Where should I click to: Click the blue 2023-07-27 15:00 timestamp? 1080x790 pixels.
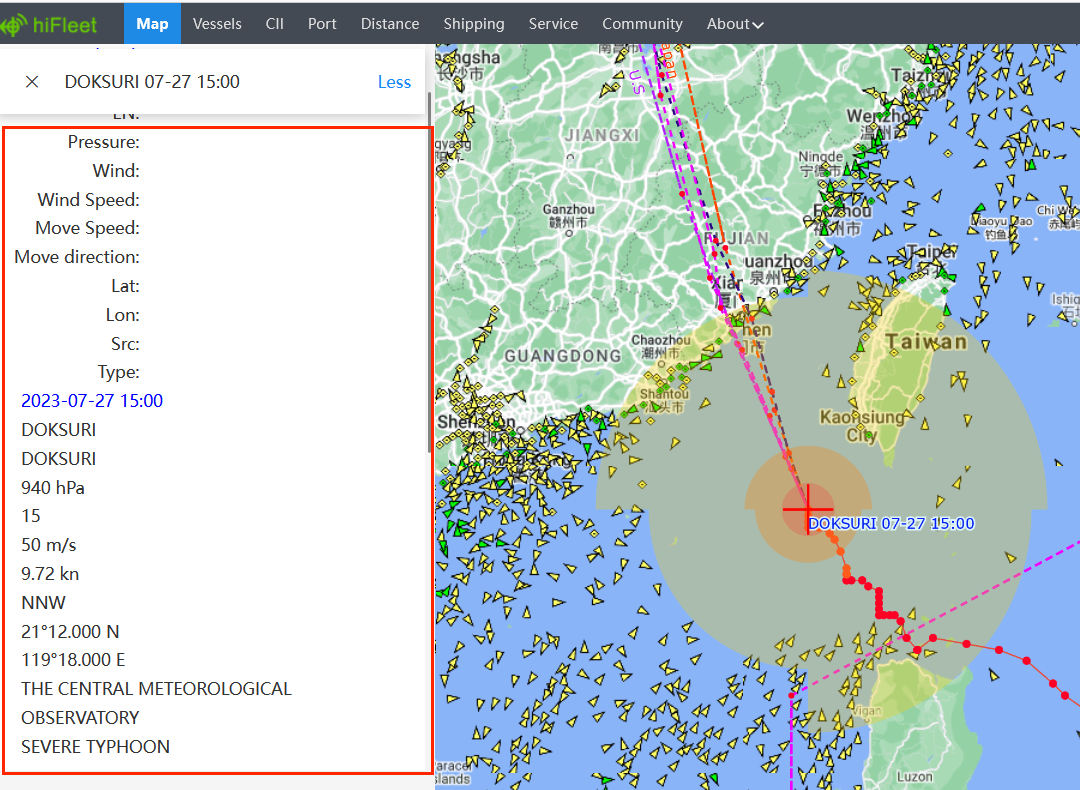(x=92, y=401)
